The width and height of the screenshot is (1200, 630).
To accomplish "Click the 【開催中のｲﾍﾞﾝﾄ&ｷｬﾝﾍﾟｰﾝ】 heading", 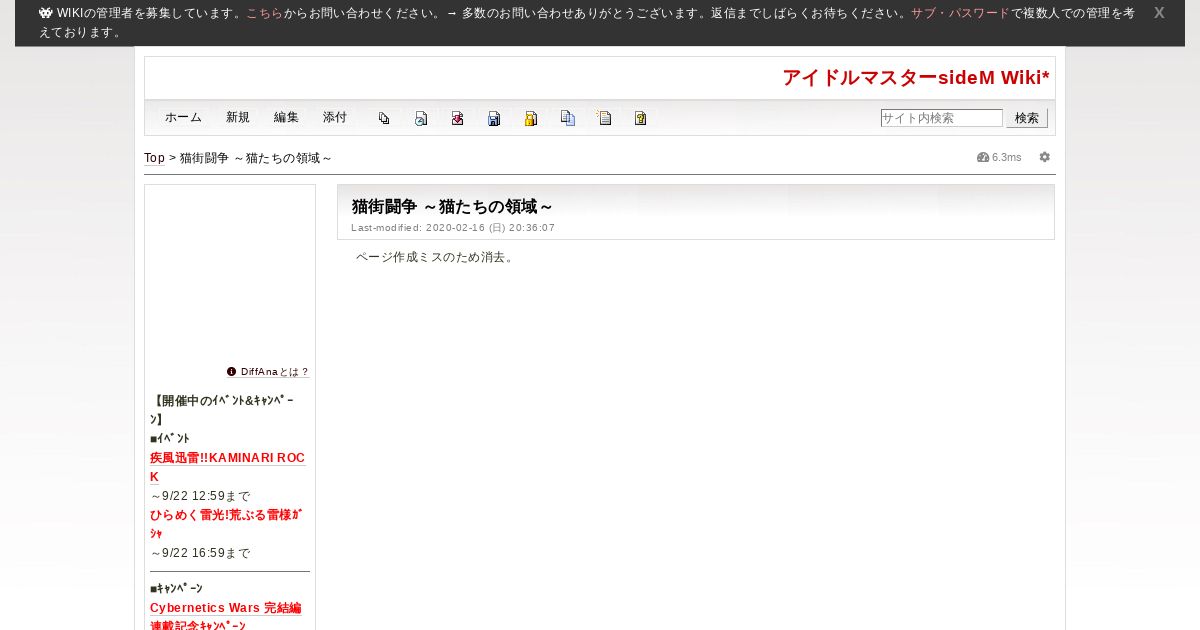I will point(222,410).
